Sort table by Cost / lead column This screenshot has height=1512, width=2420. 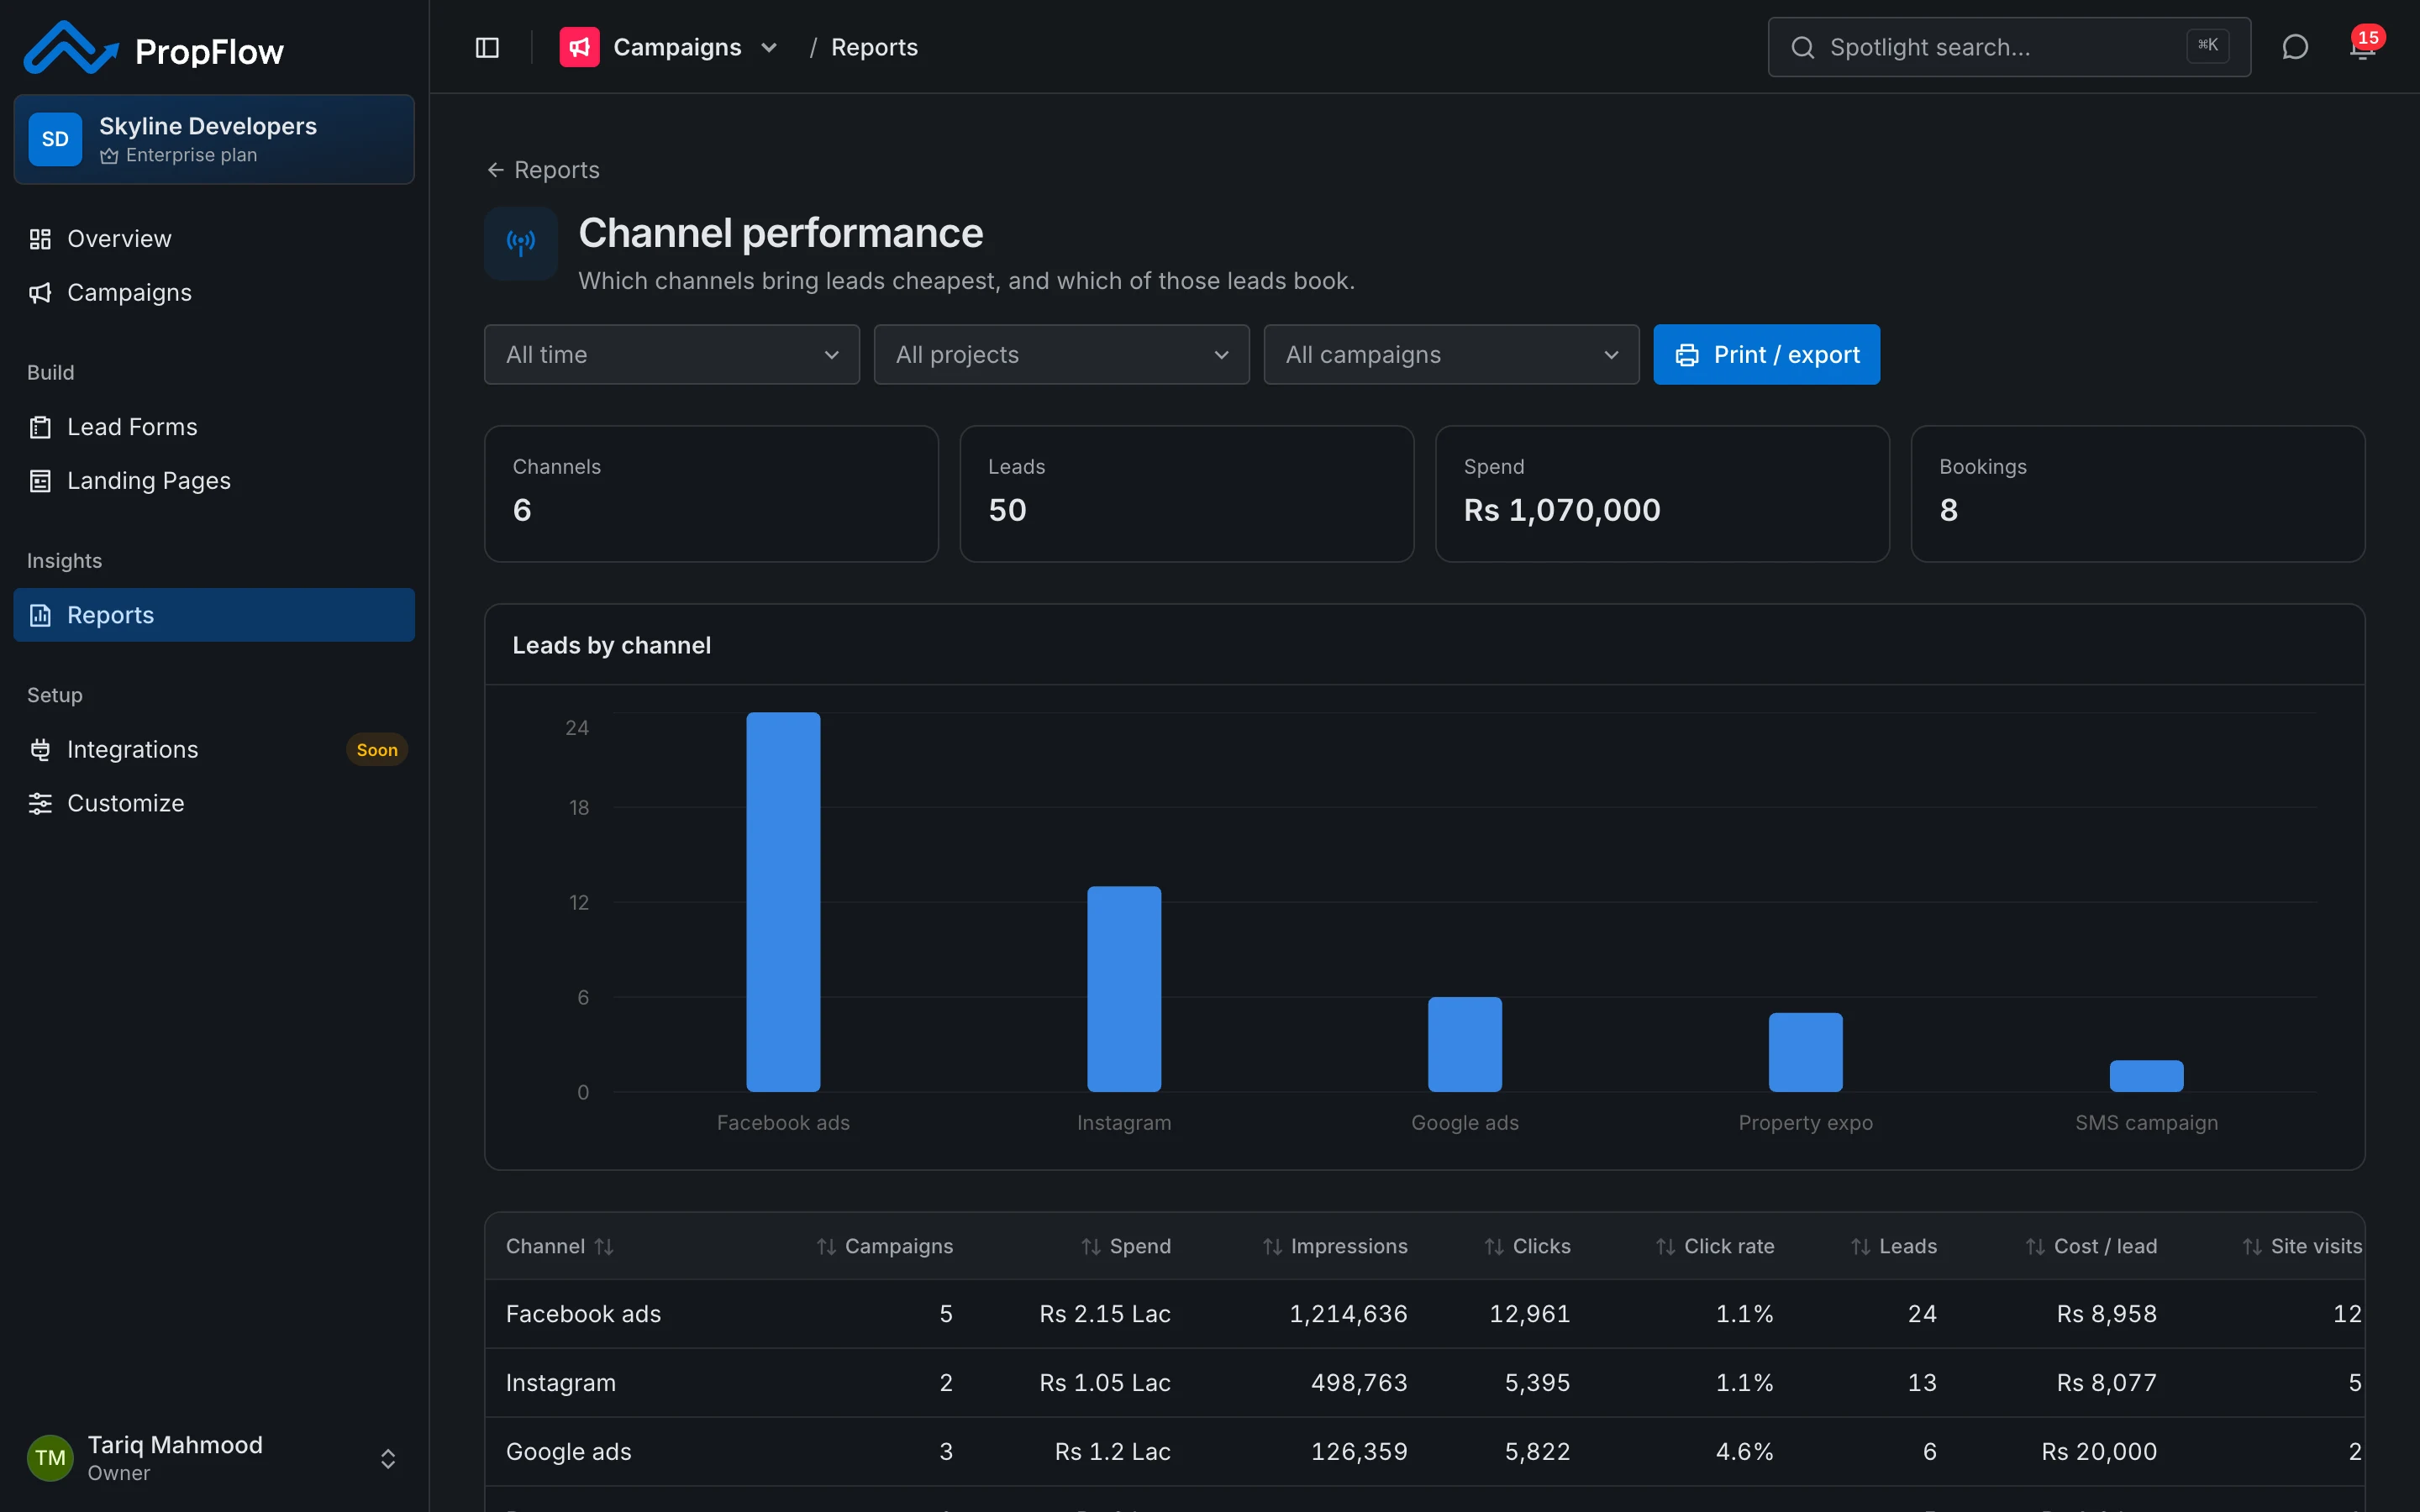[x=2091, y=1246]
